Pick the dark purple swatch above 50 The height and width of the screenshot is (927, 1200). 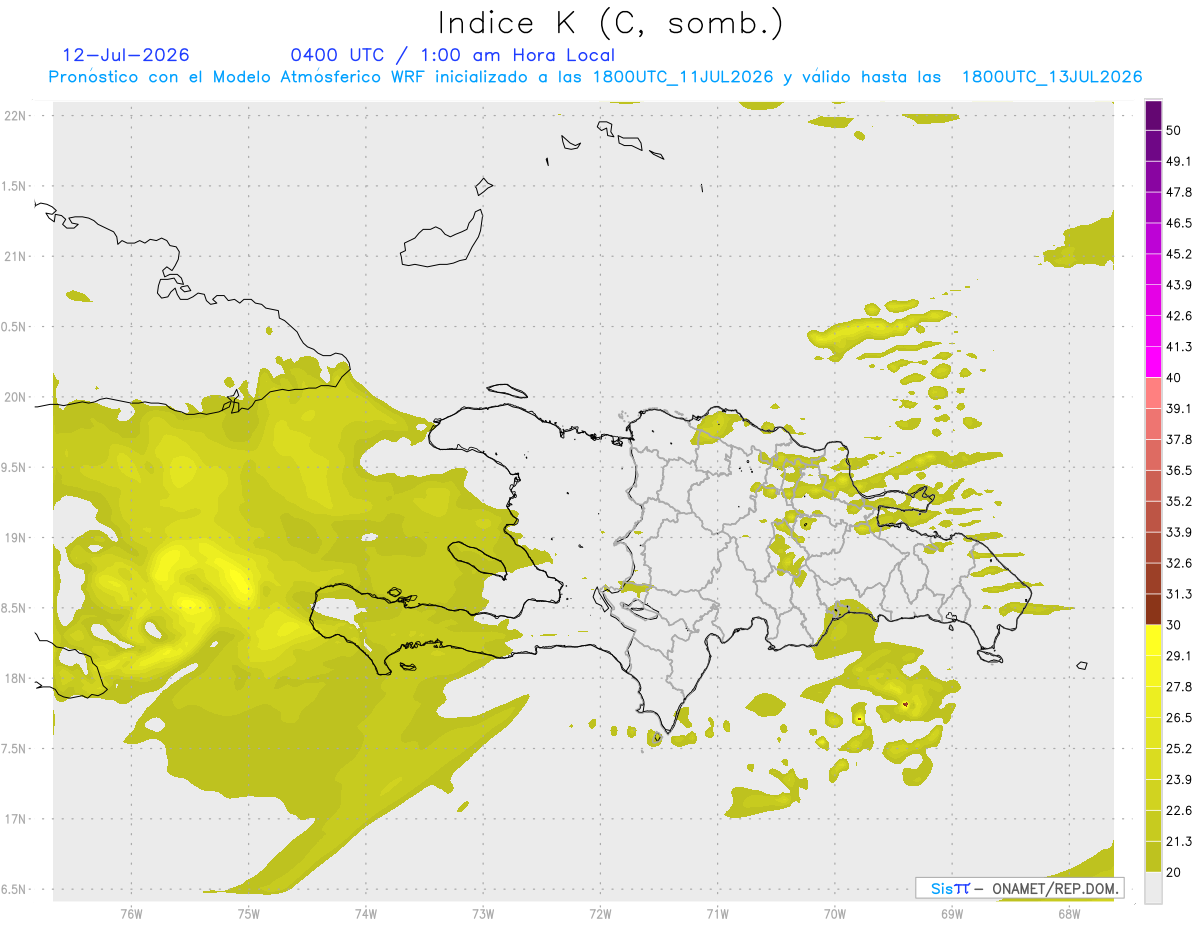coord(1153,115)
